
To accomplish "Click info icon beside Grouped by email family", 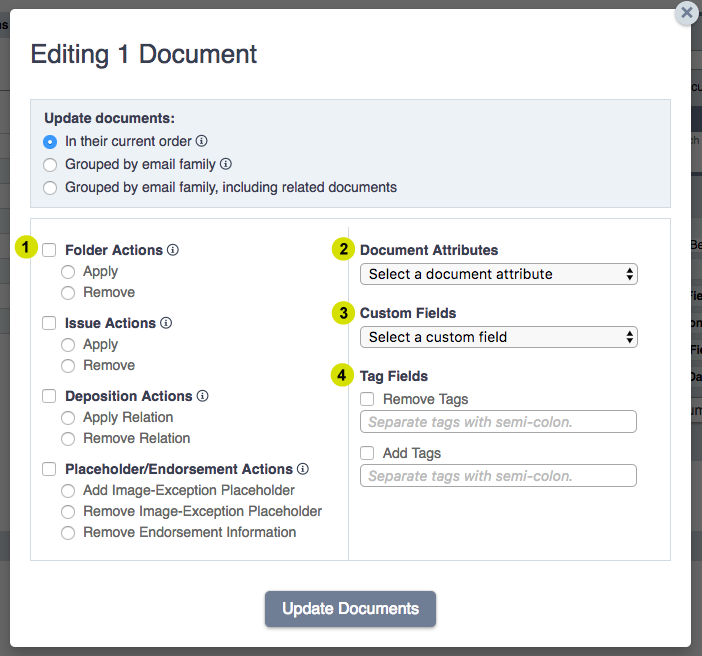I will [x=226, y=164].
